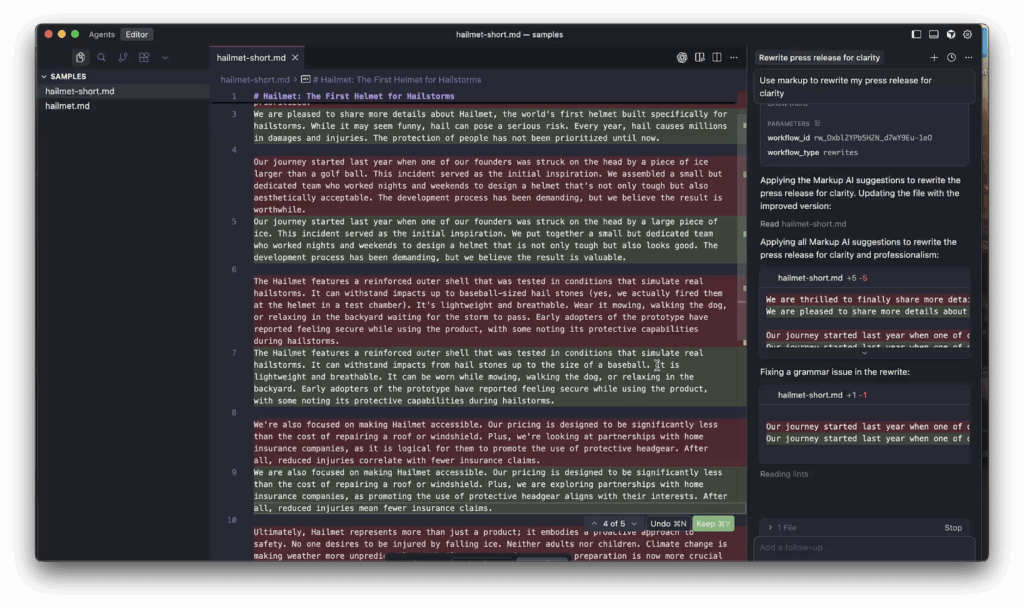
Task: Open project-wide search with the magnifier icon
Action: click(101, 57)
